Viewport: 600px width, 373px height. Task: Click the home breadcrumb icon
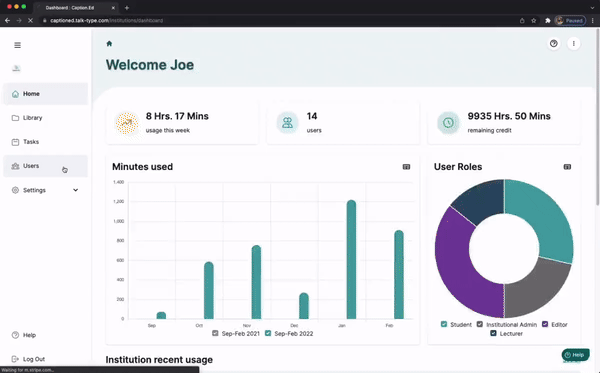coord(109,44)
